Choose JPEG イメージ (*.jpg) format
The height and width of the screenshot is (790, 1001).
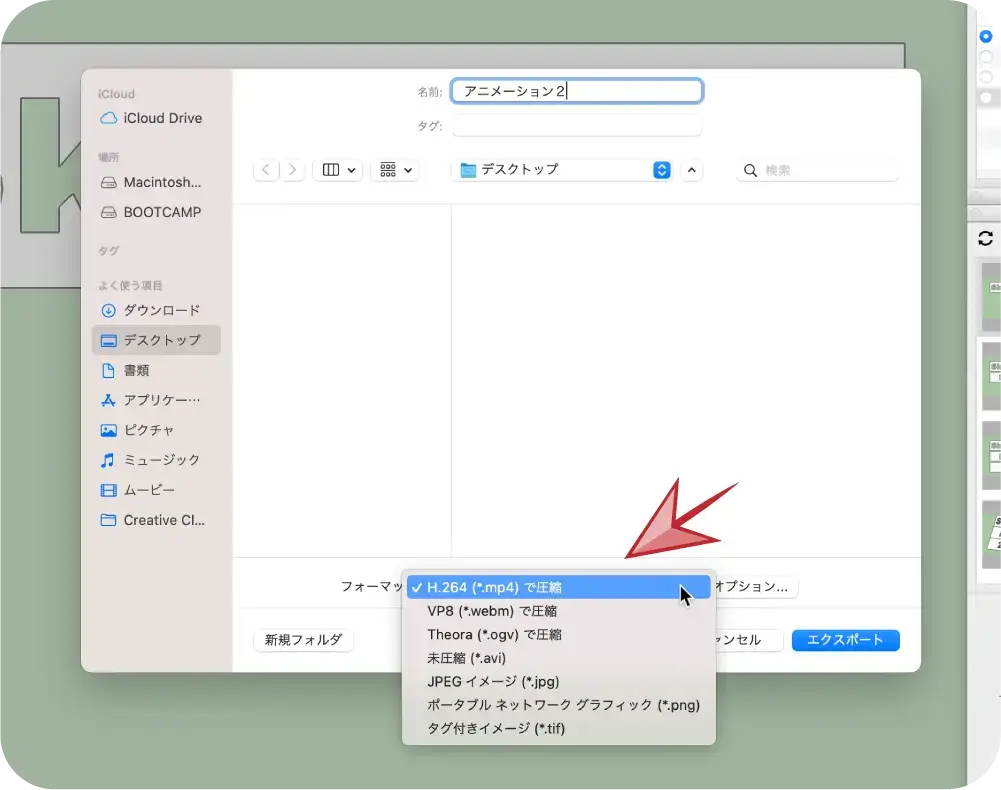(x=493, y=682)
